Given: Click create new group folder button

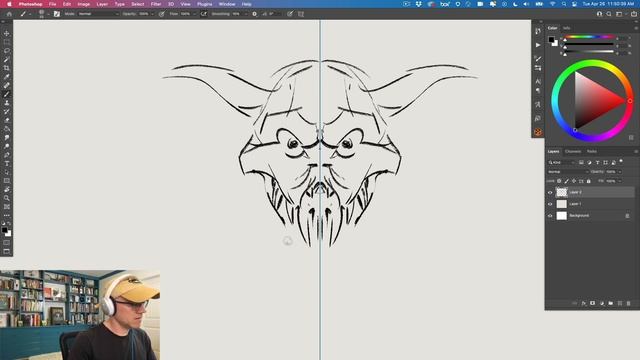Looking at the screenshot, I should point(611,303).
